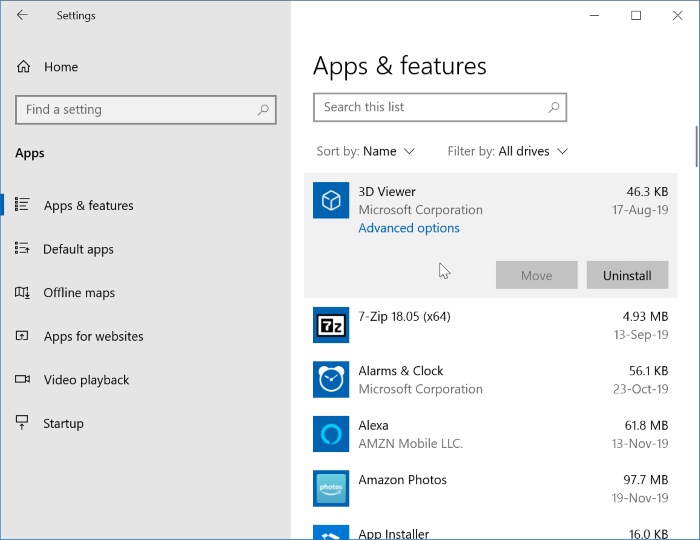Click AMZN Mobile LLC. publisher text
Image resolution: width=700 pixels, height=540 pixels.
411,444
